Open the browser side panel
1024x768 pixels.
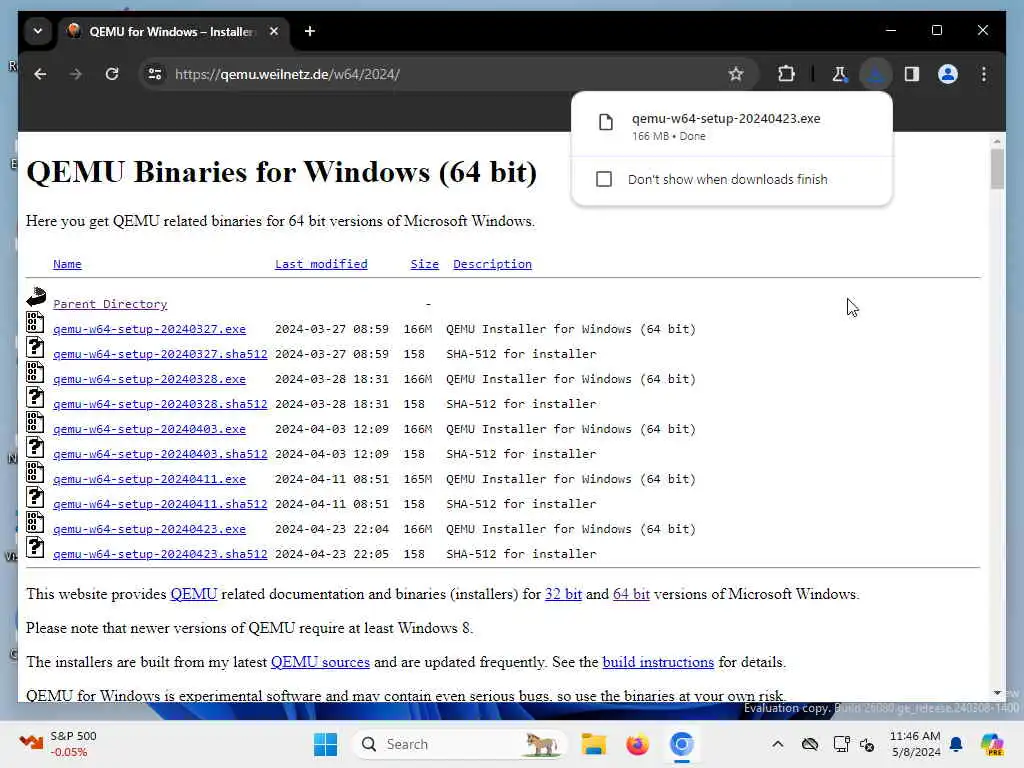pyautogui.click(x=912, y=74)
